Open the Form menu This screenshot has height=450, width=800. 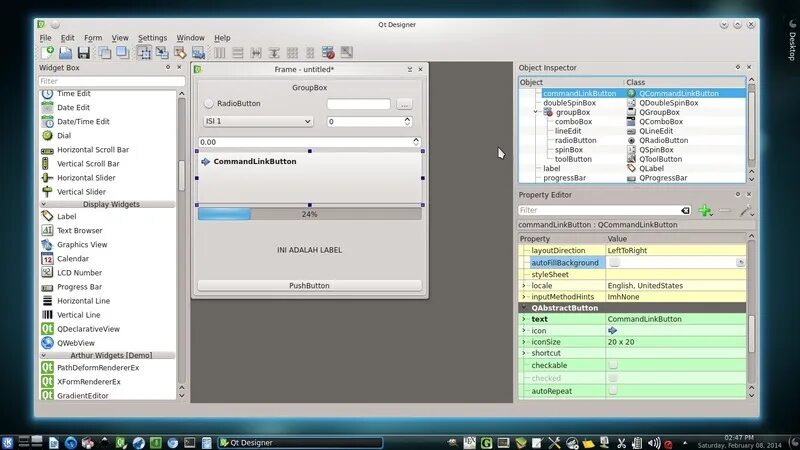[x=93, y=38]
